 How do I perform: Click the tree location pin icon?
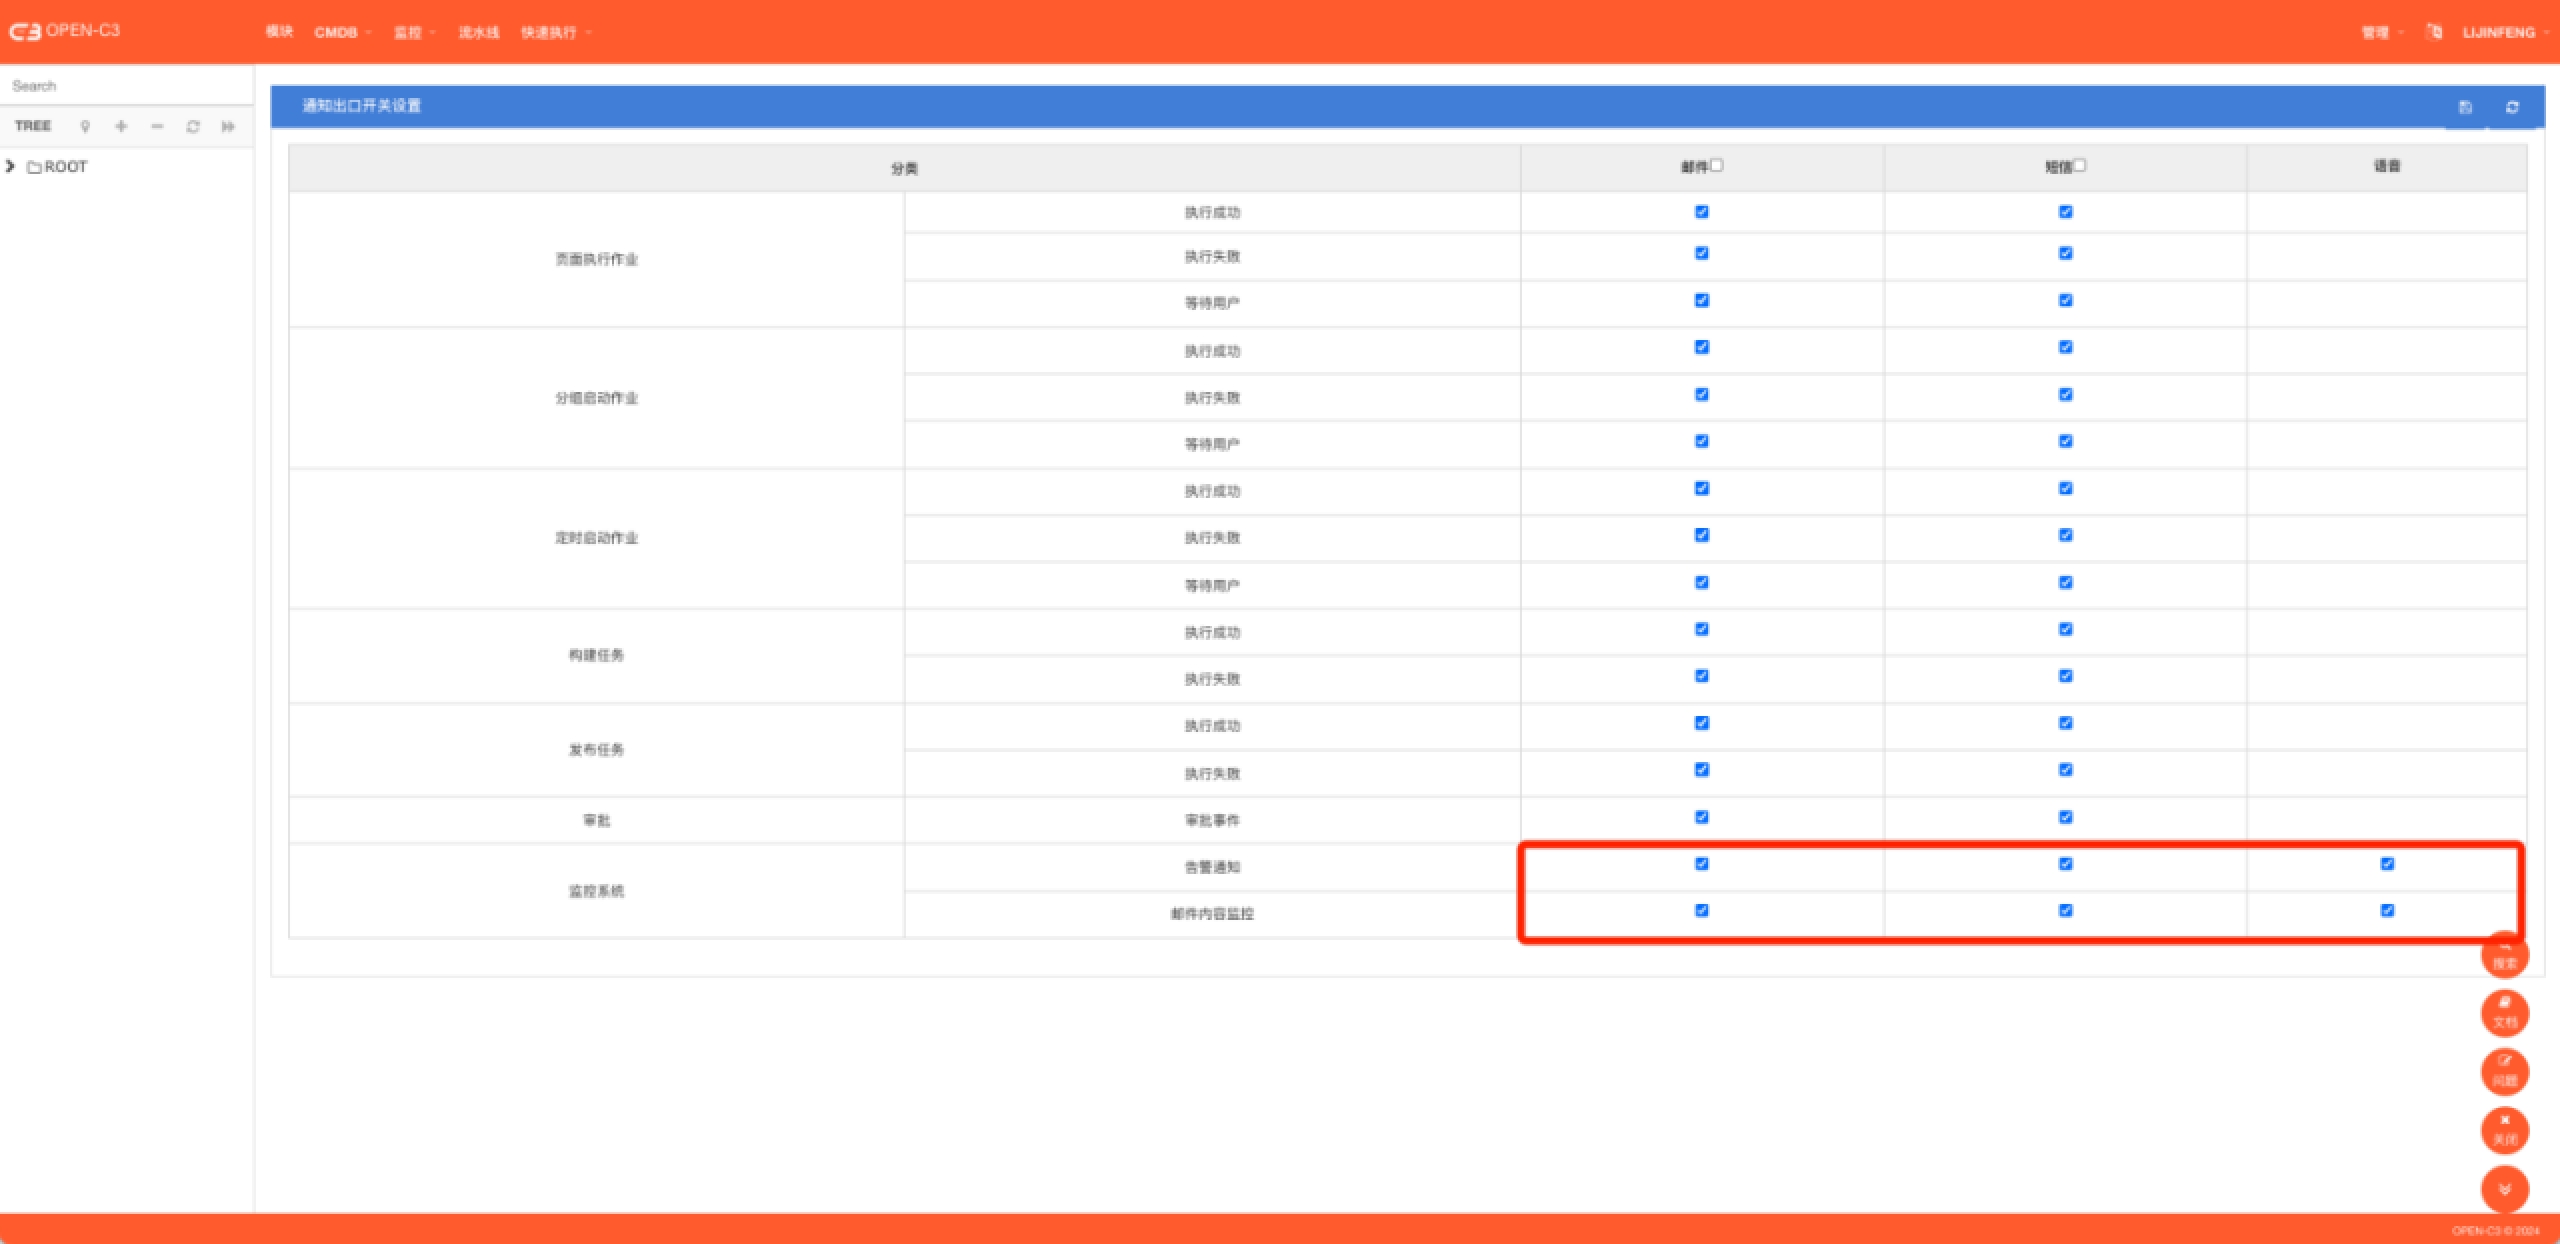pos(85,126)
